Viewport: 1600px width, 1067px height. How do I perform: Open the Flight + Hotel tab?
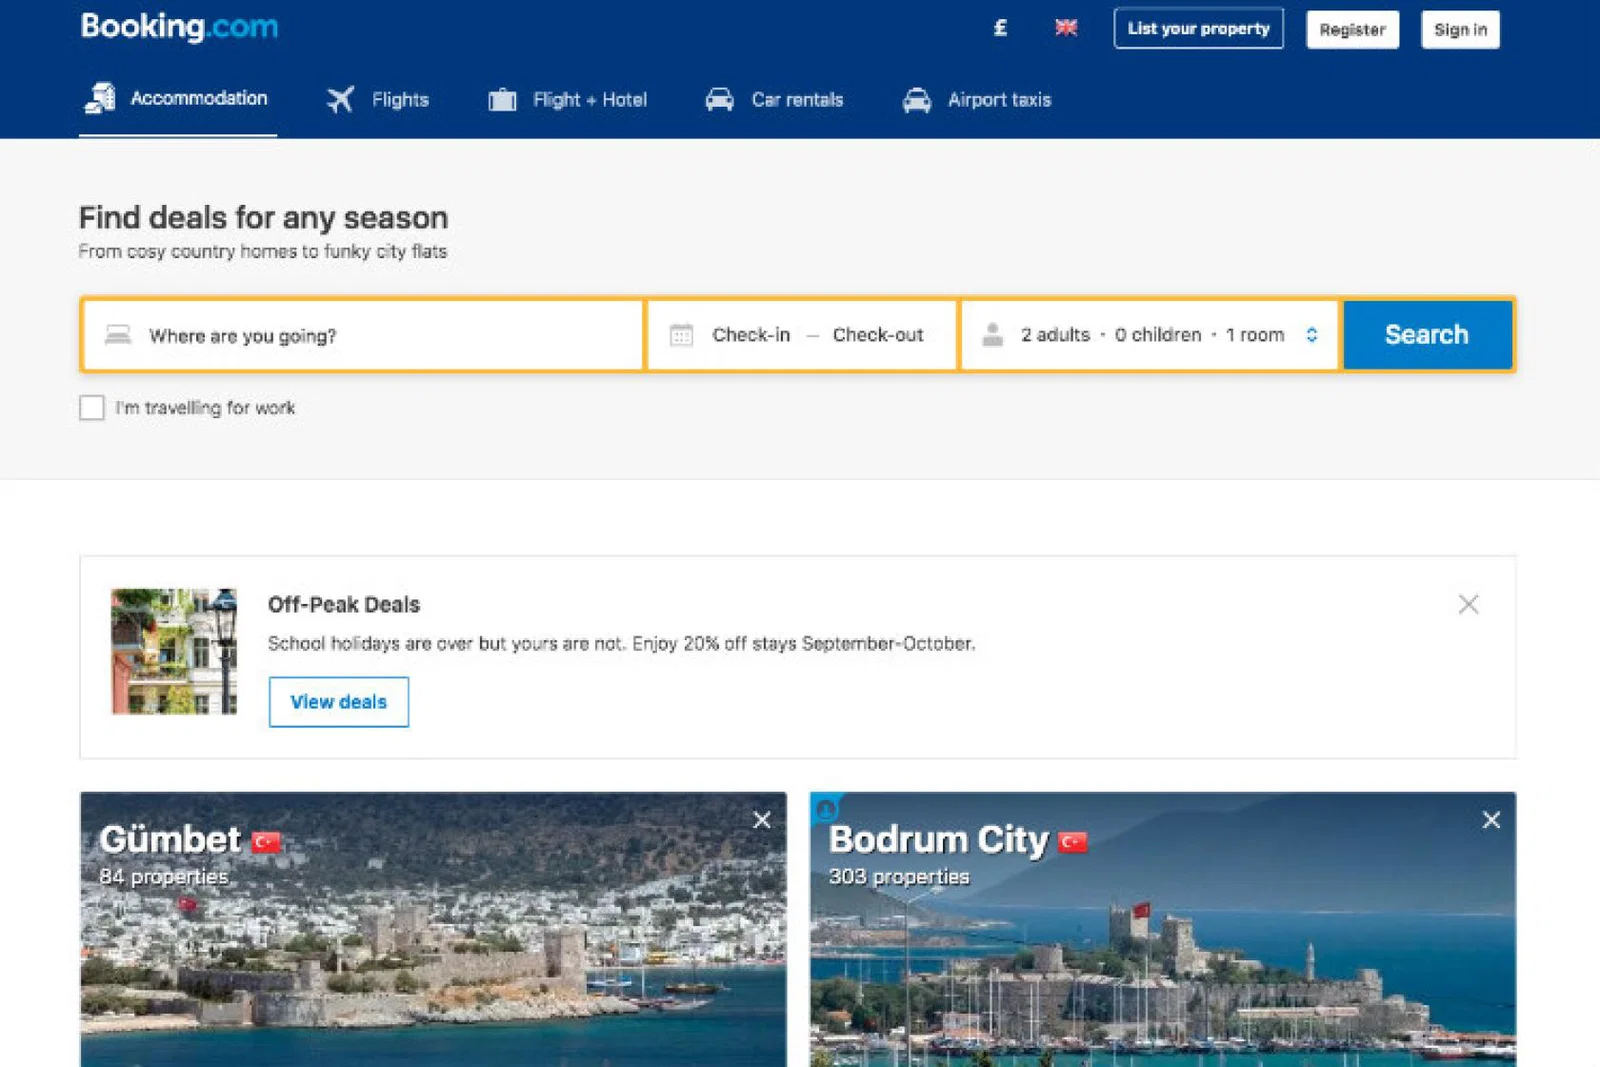(x=568, y=100)
